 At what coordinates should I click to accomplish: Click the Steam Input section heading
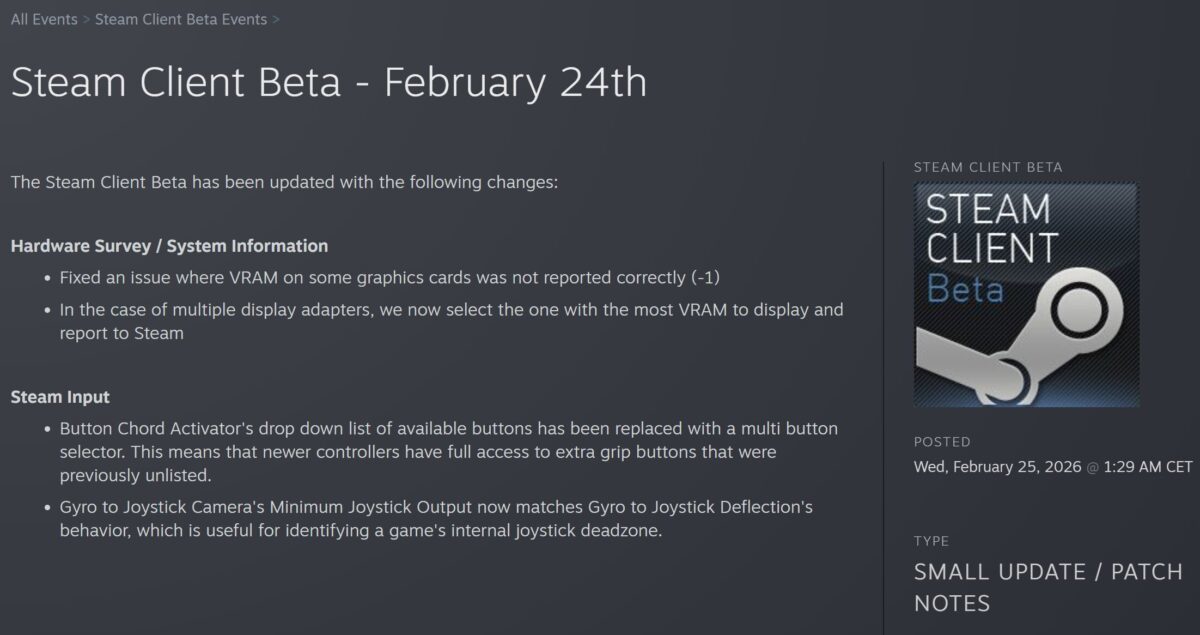click(x=60, y=397)
